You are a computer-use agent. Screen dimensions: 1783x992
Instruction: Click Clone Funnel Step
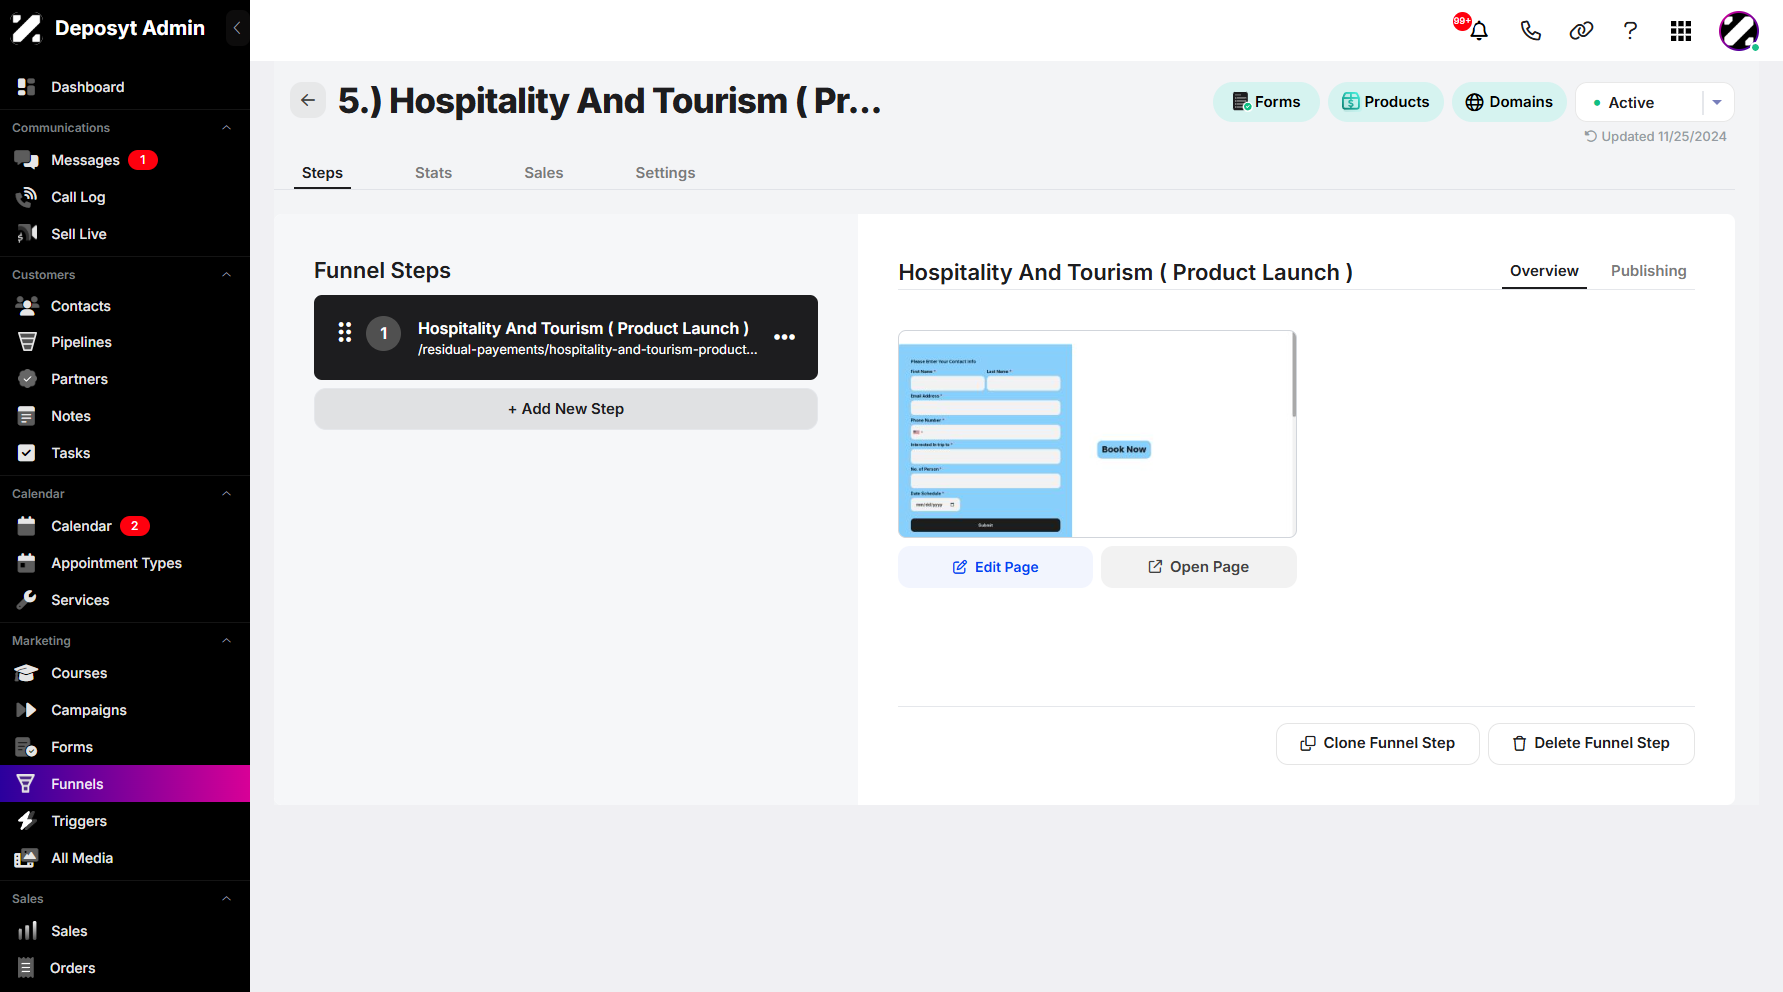(1377, 743)
